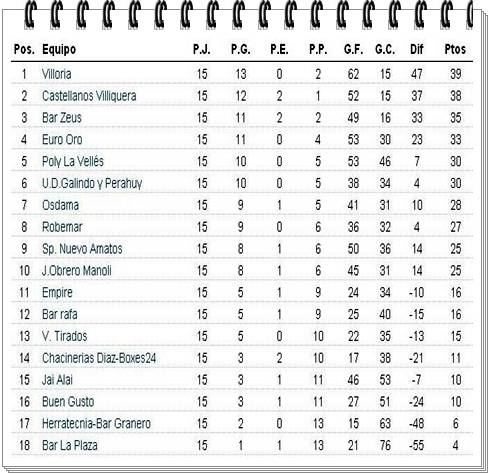Click U.D.Galindo y Perahuy team name

point(92,183)
